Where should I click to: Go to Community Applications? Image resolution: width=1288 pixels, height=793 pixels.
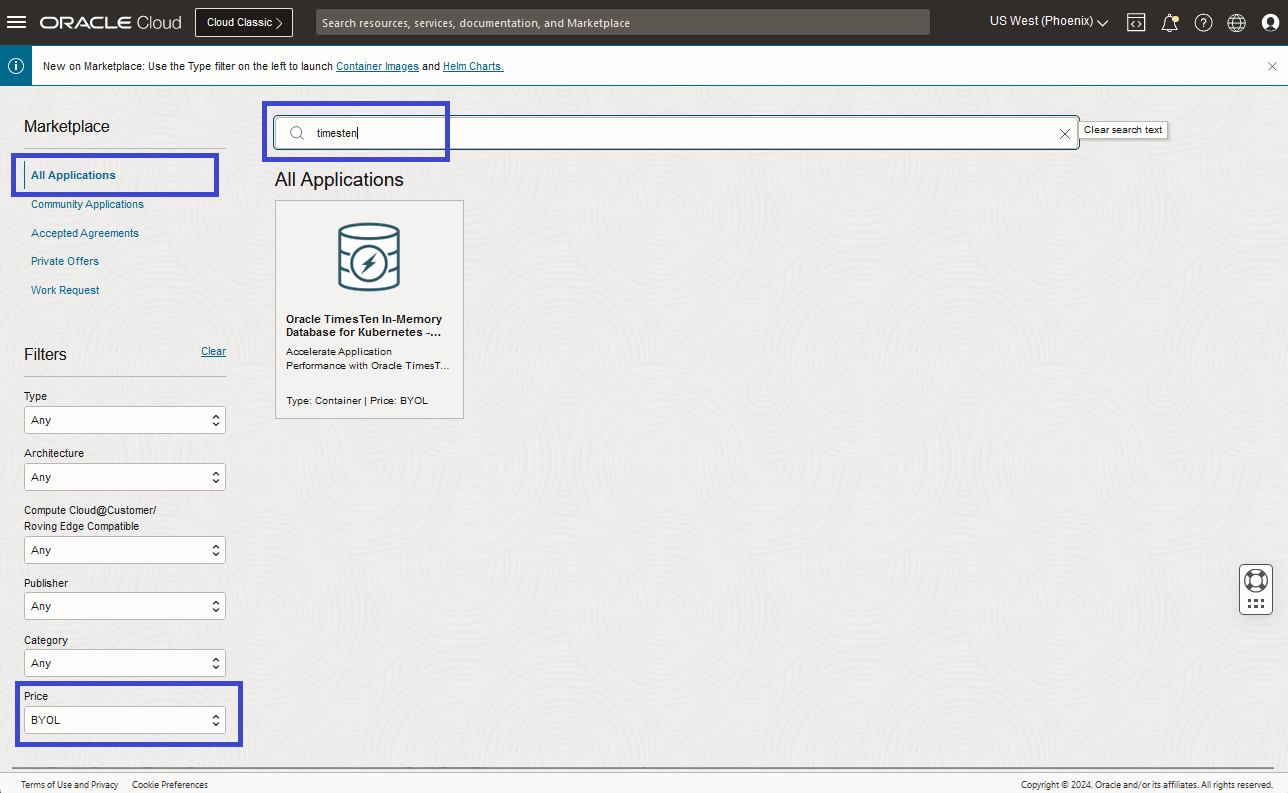[x=87, y=204]
